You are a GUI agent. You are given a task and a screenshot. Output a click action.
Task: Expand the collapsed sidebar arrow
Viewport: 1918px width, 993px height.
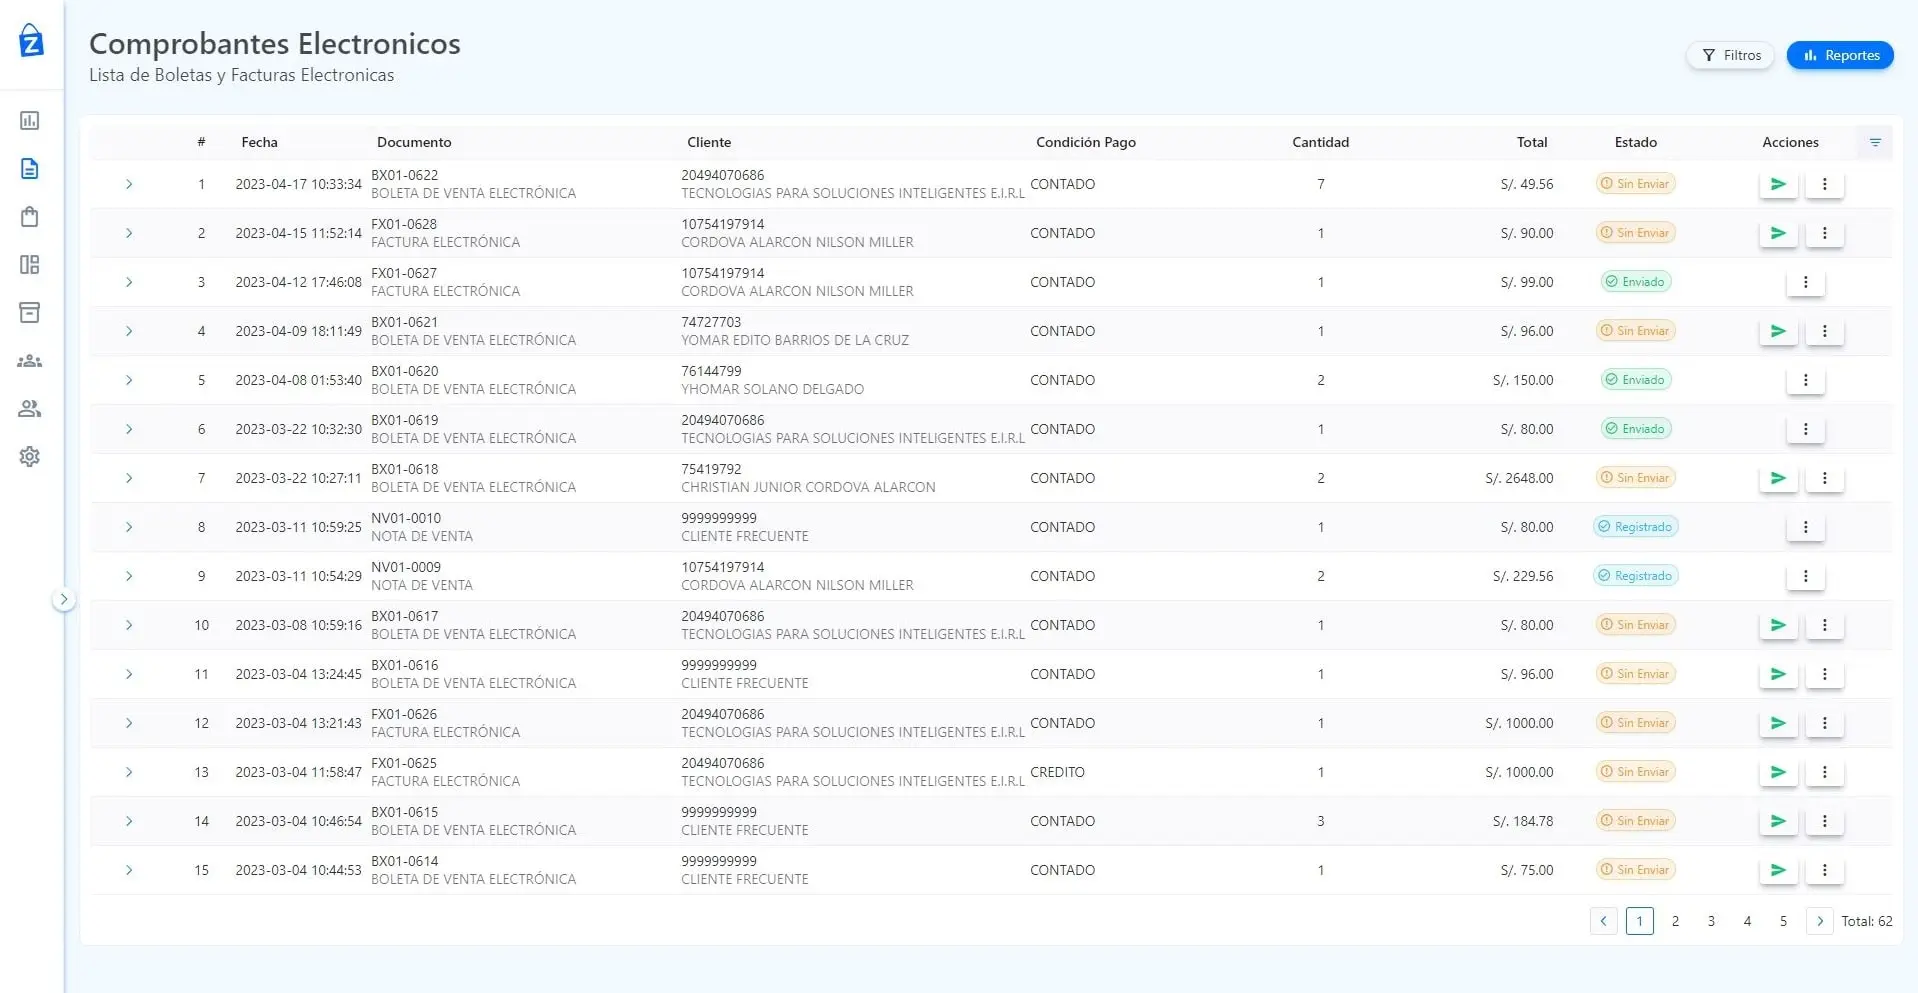pyautogui.click(x=64, y=600)
